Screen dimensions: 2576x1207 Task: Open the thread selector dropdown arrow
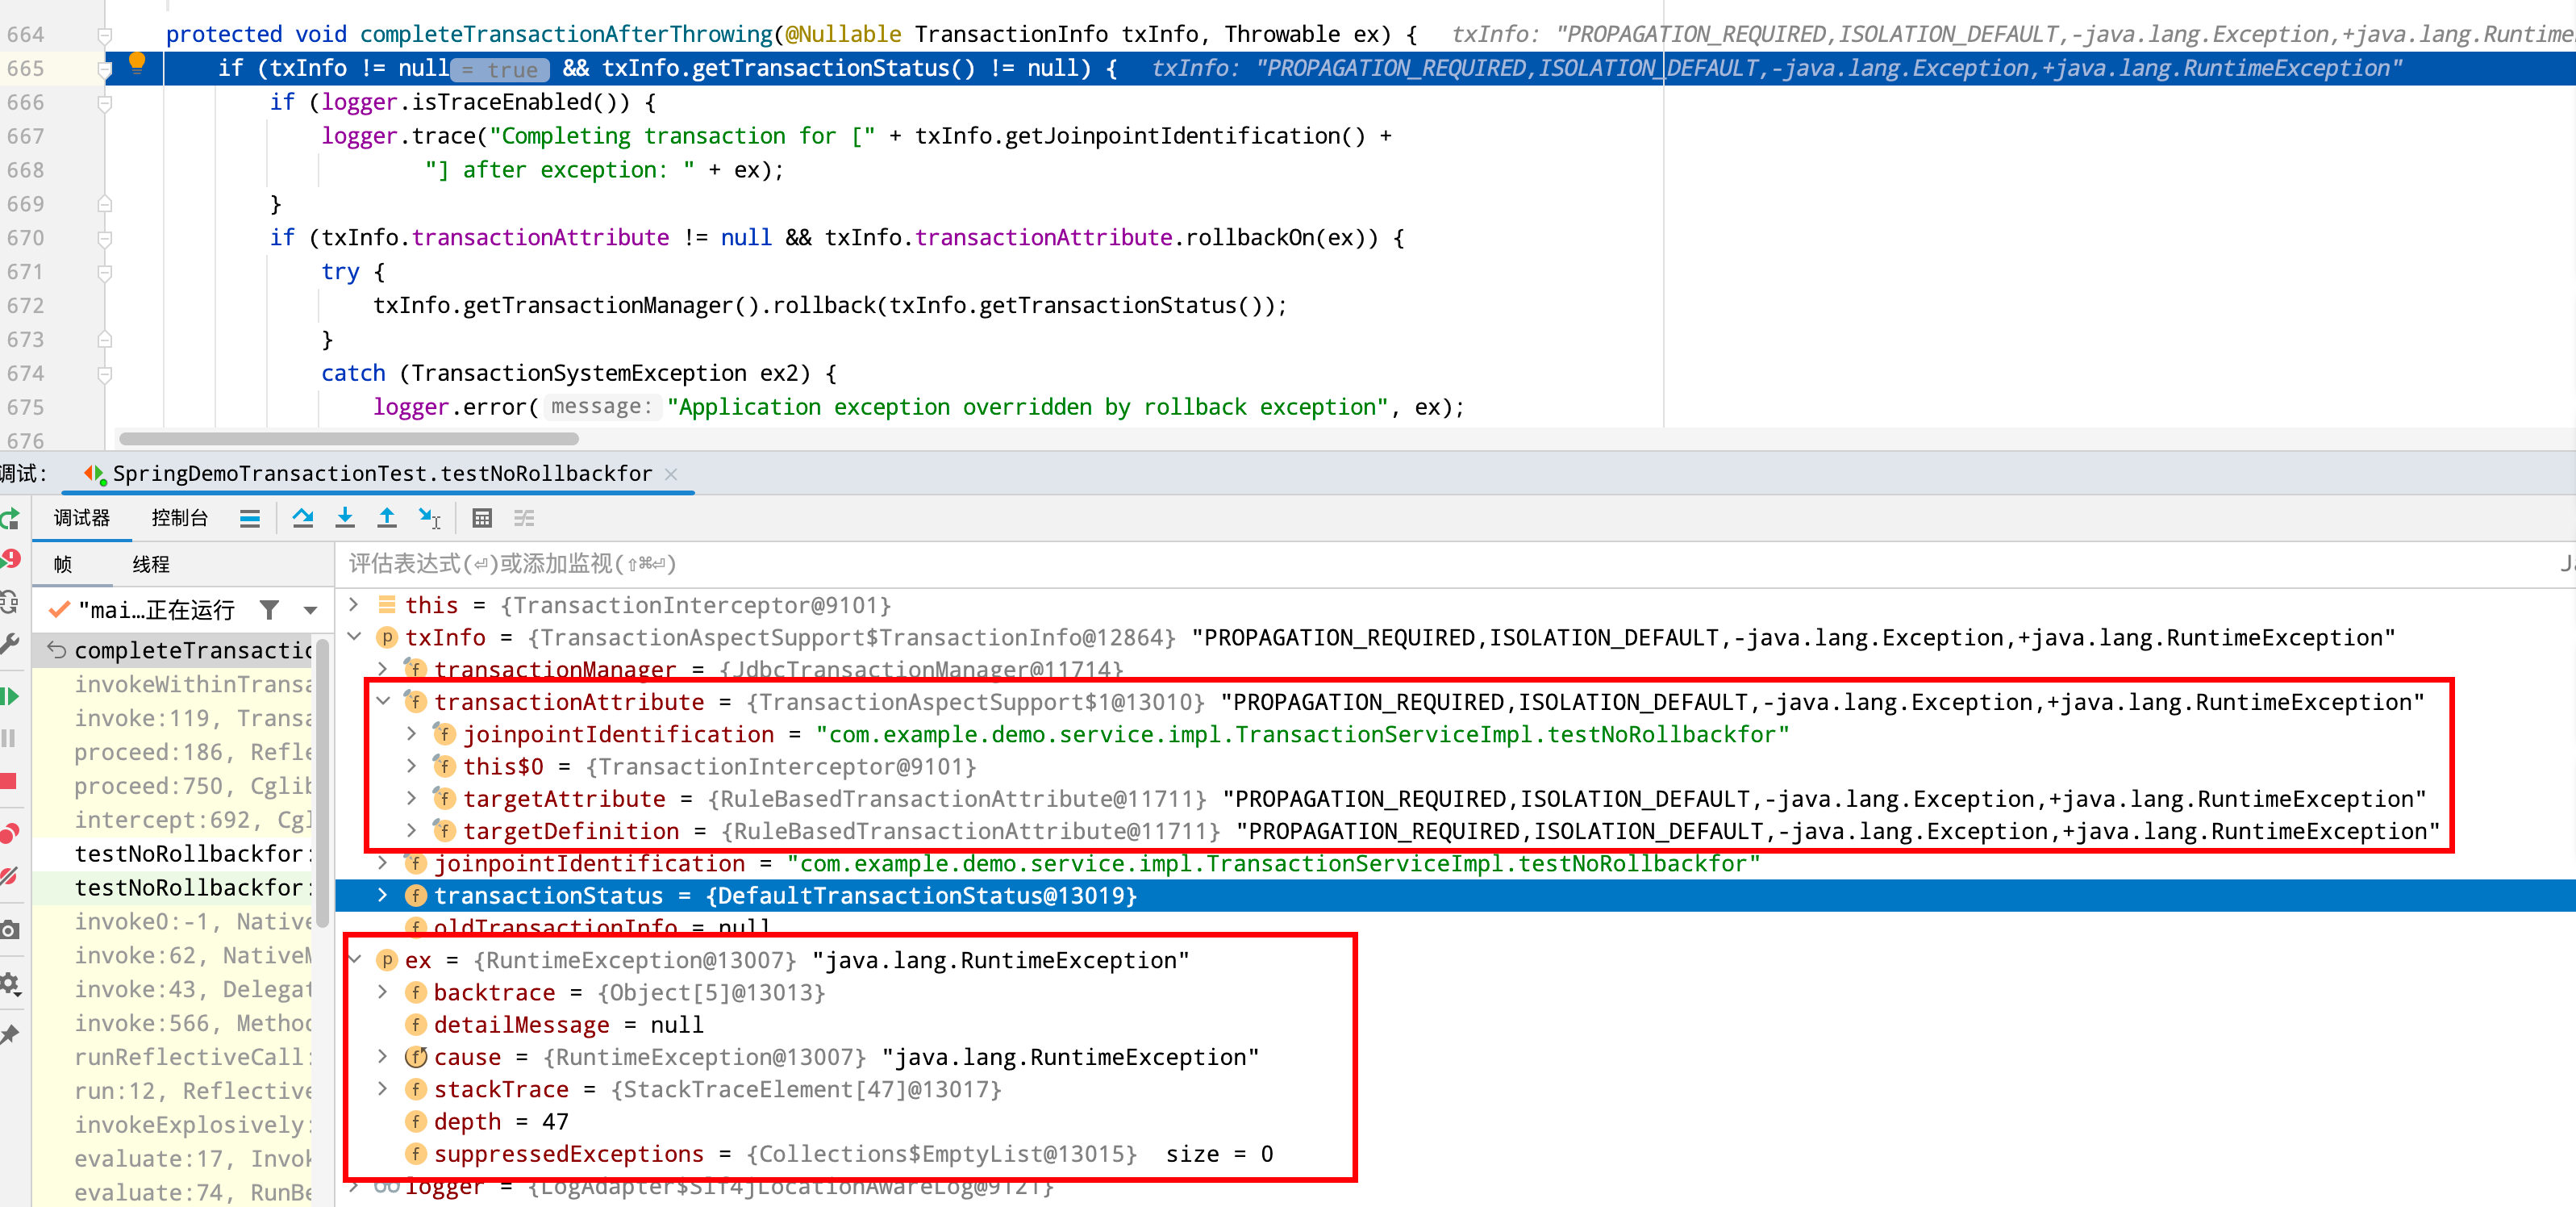pos(311,610)
